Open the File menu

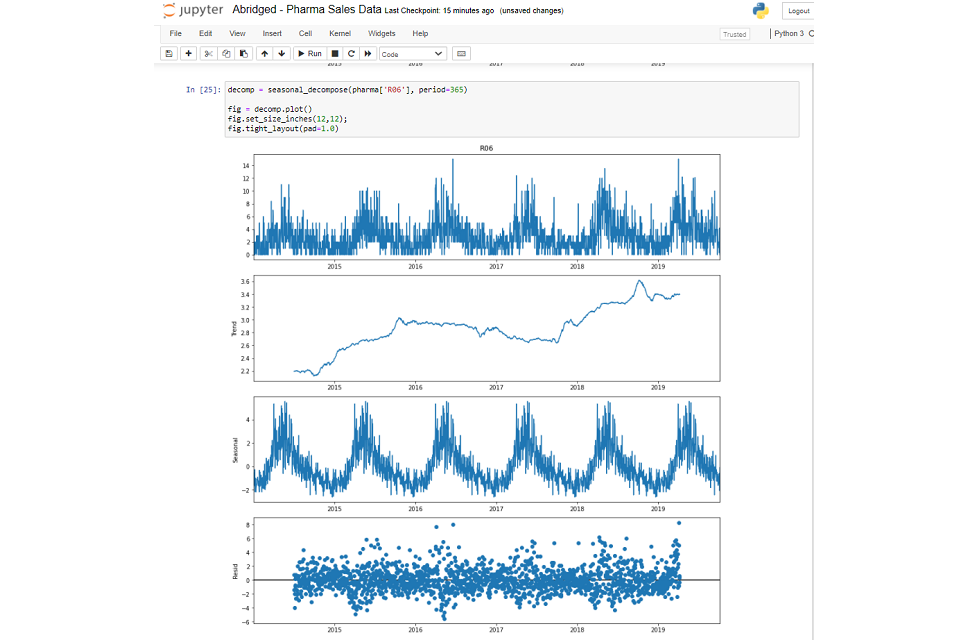(176, 33)
